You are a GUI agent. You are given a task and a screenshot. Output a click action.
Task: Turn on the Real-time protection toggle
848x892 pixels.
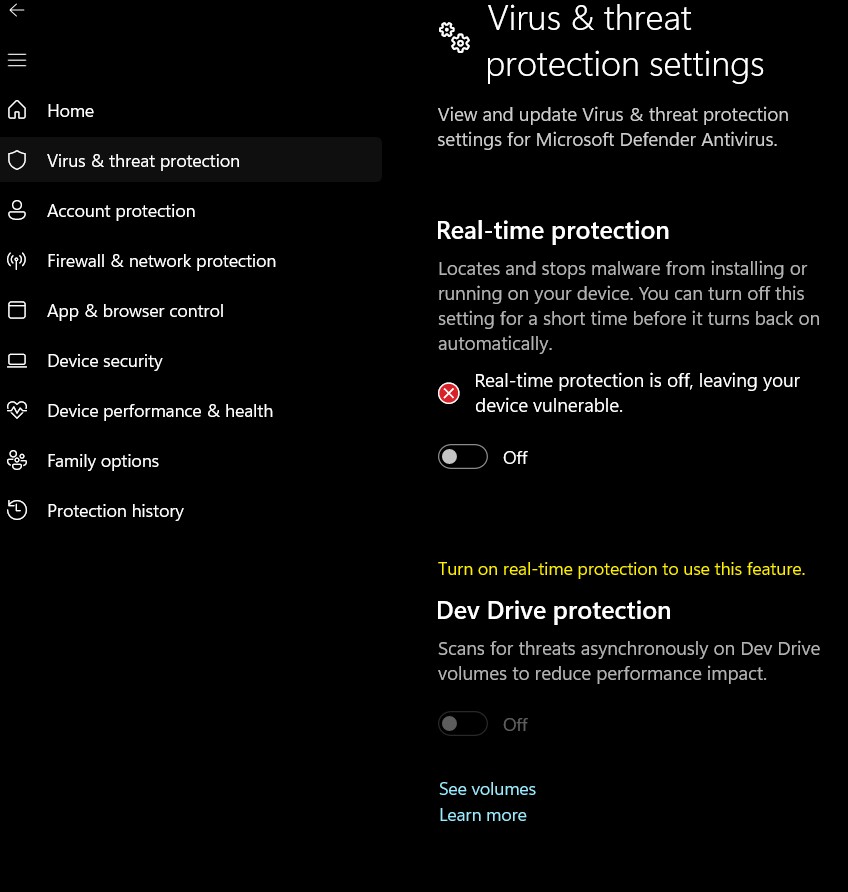(x=463, y=457)
